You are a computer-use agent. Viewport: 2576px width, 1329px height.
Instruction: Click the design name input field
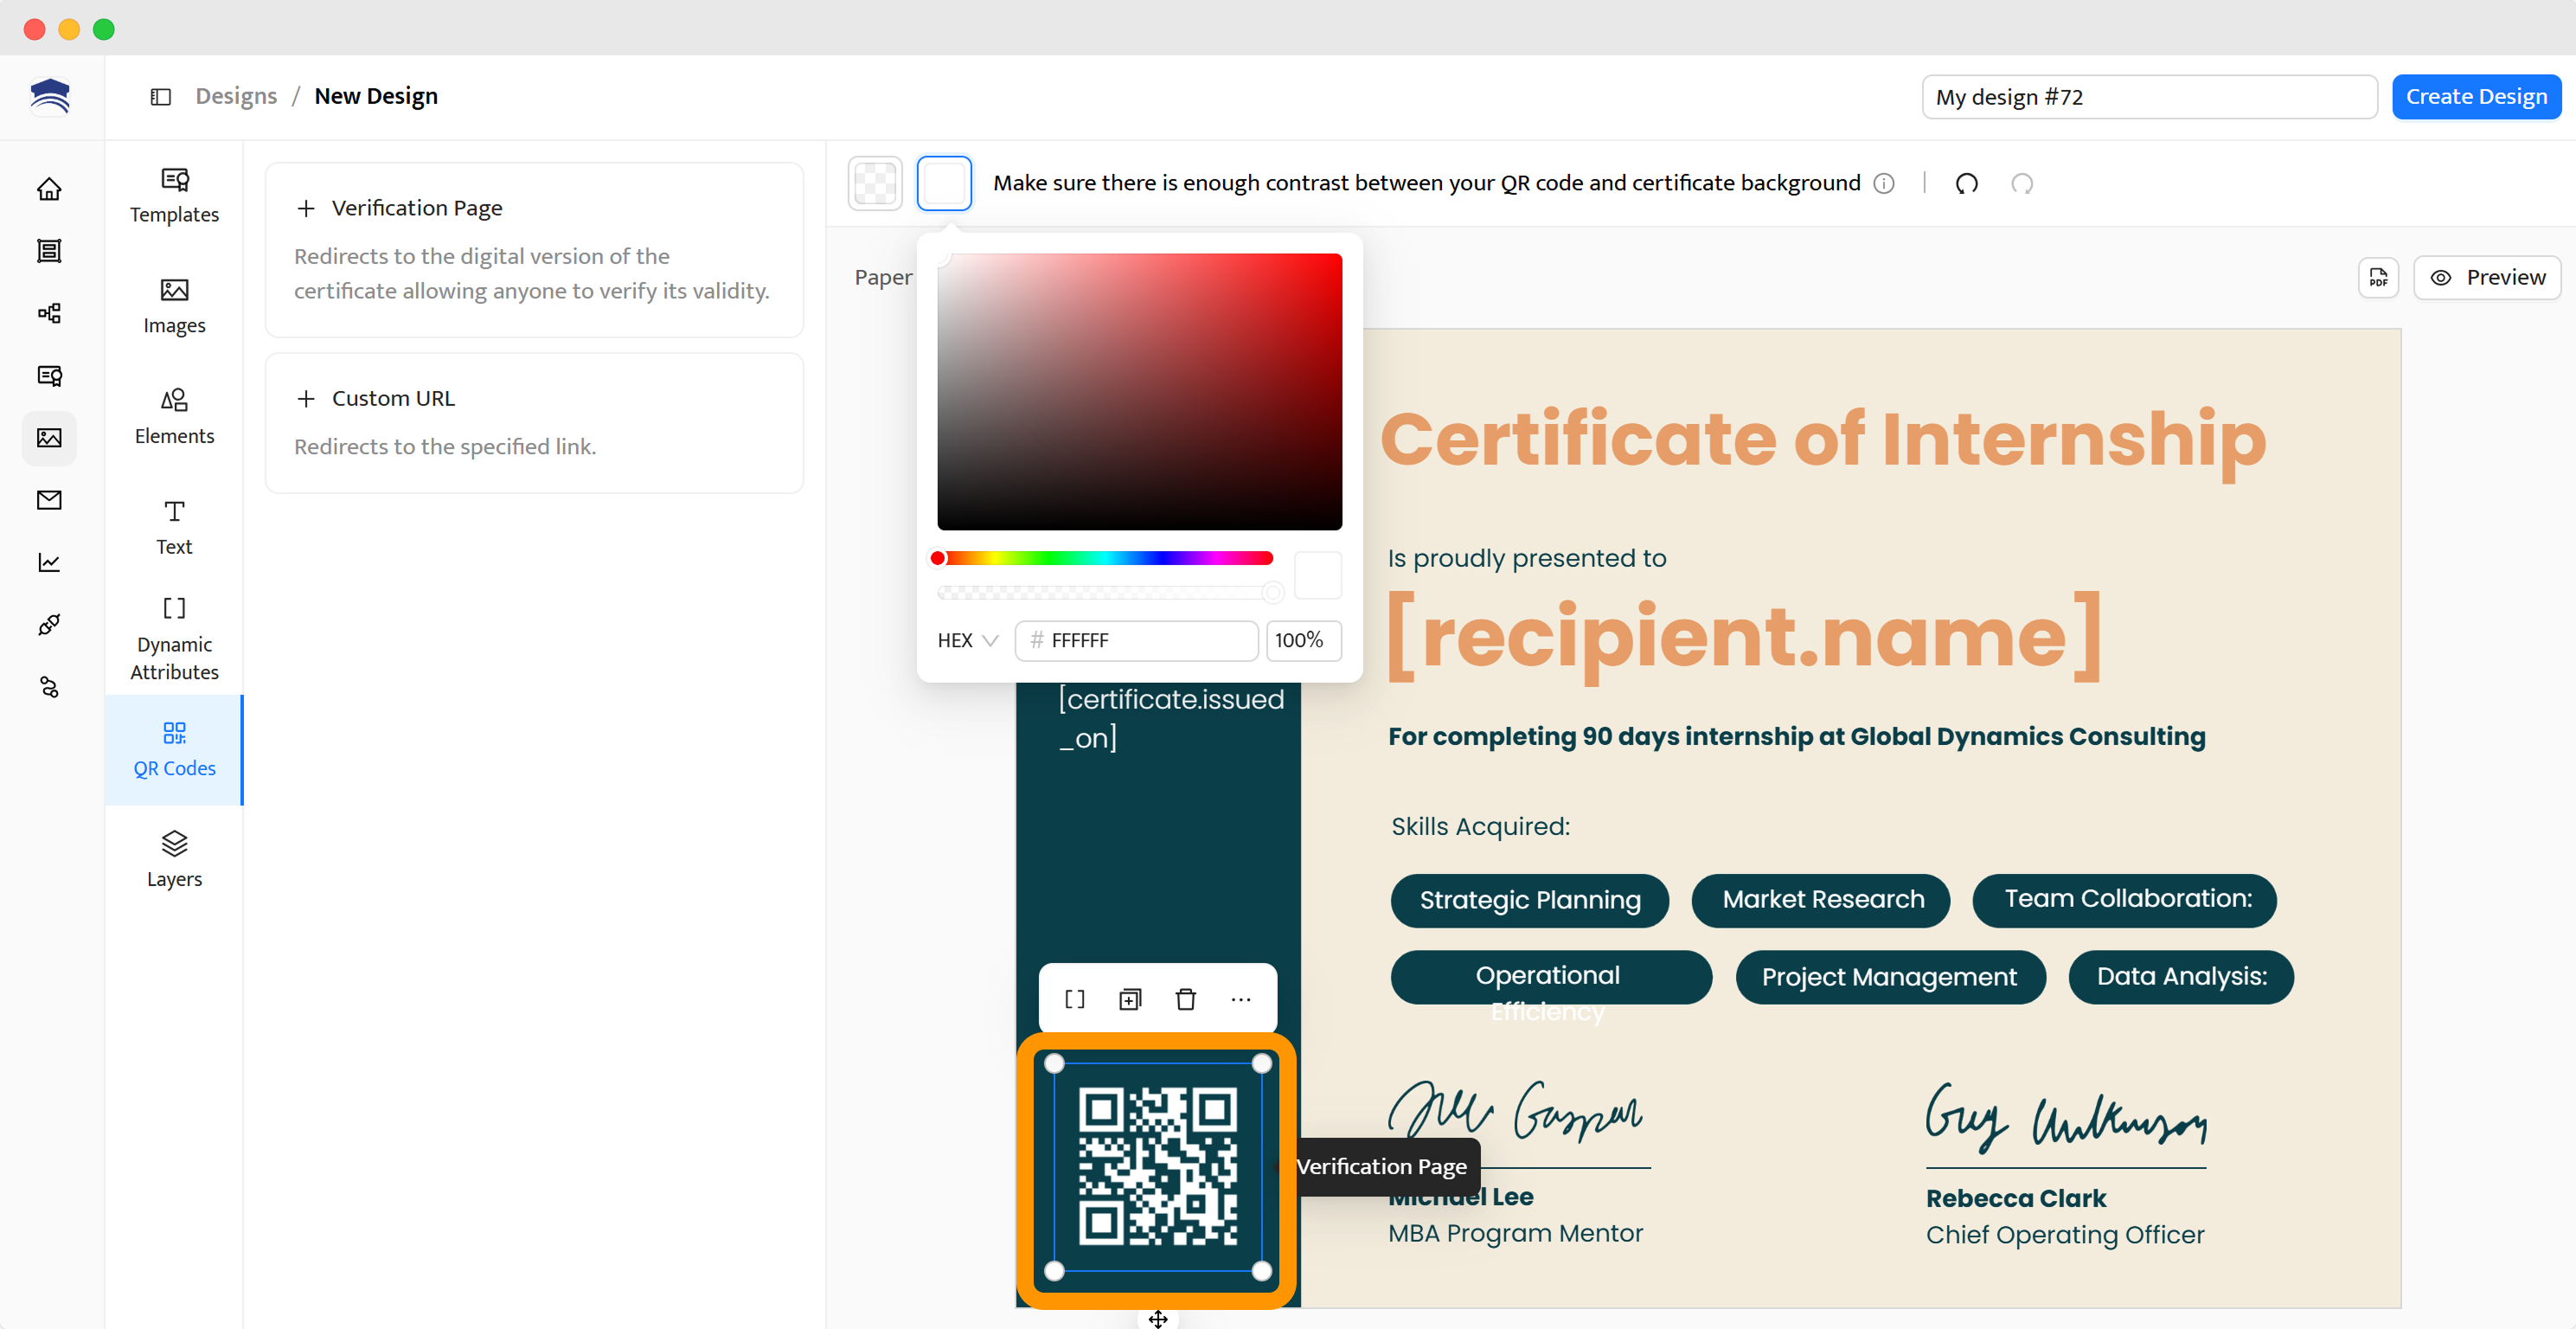coord(2148,97)
